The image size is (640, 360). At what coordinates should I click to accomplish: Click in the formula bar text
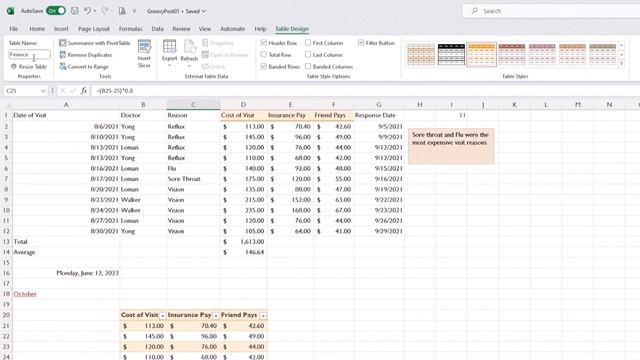point(115,91)
